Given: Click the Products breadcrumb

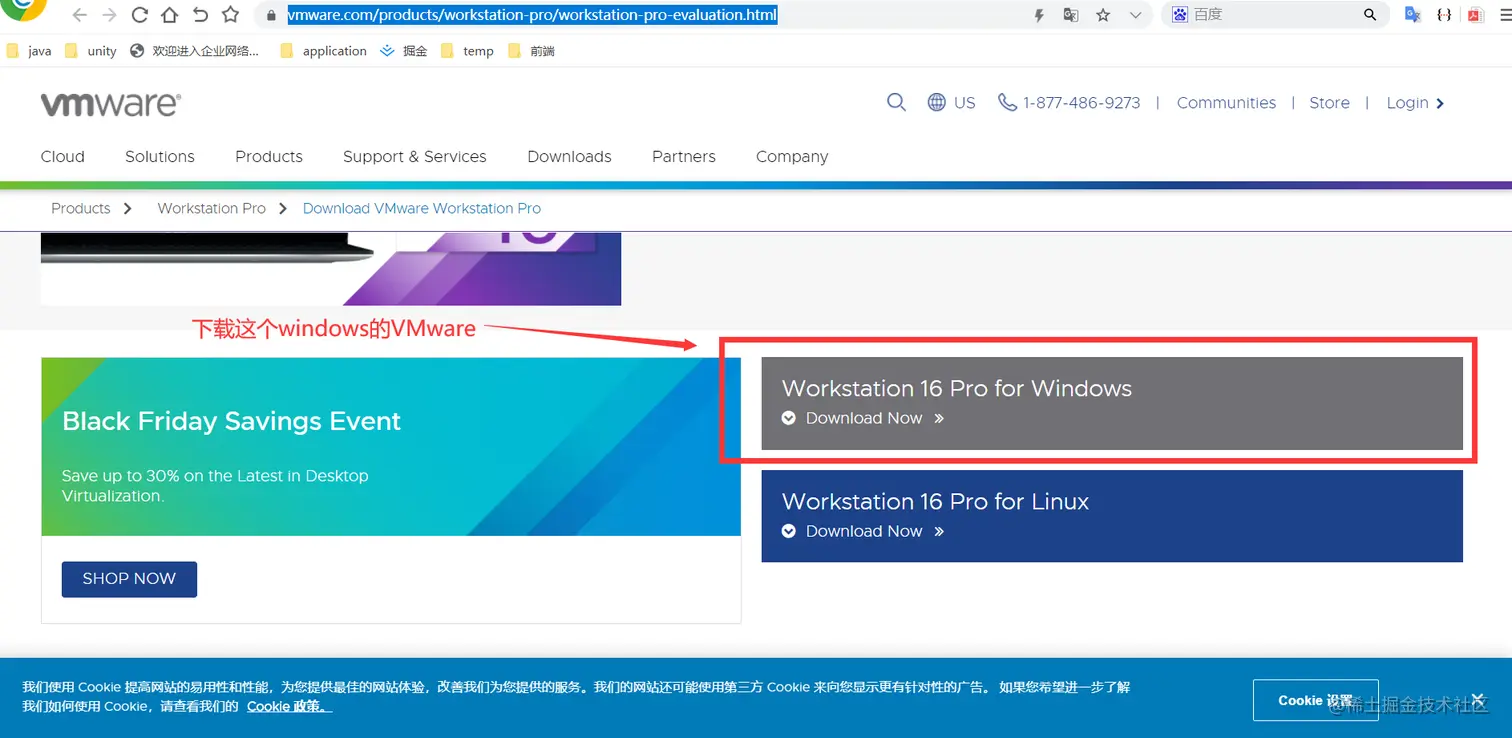Looking at the screenshot, I should 81,208.
